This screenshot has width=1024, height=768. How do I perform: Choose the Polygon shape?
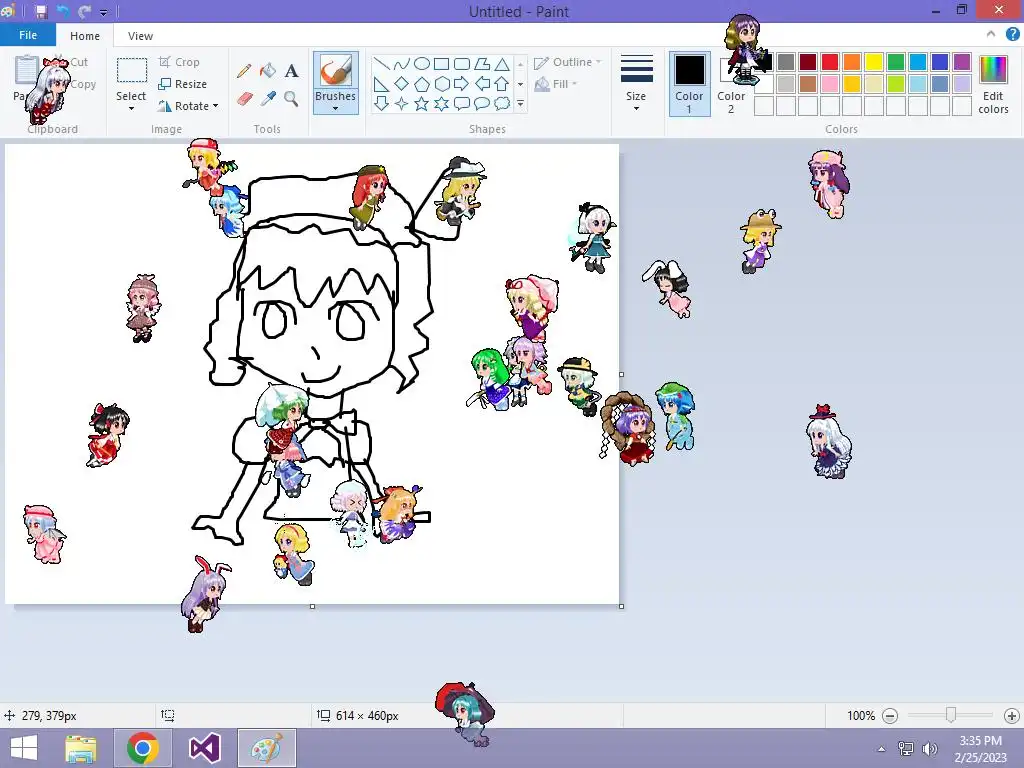click(x=482, y=64)
